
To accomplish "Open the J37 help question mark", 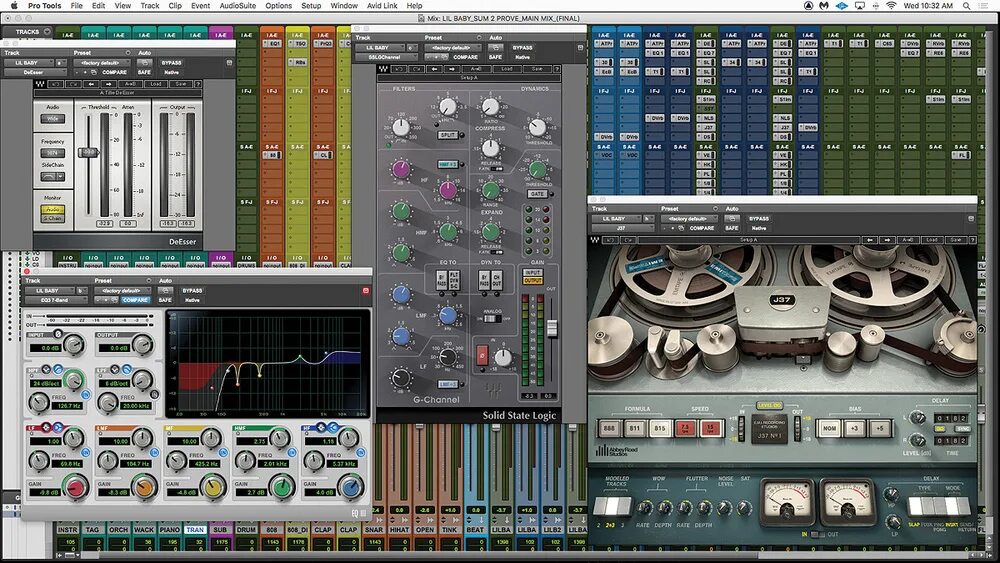I will coord(973,240).
